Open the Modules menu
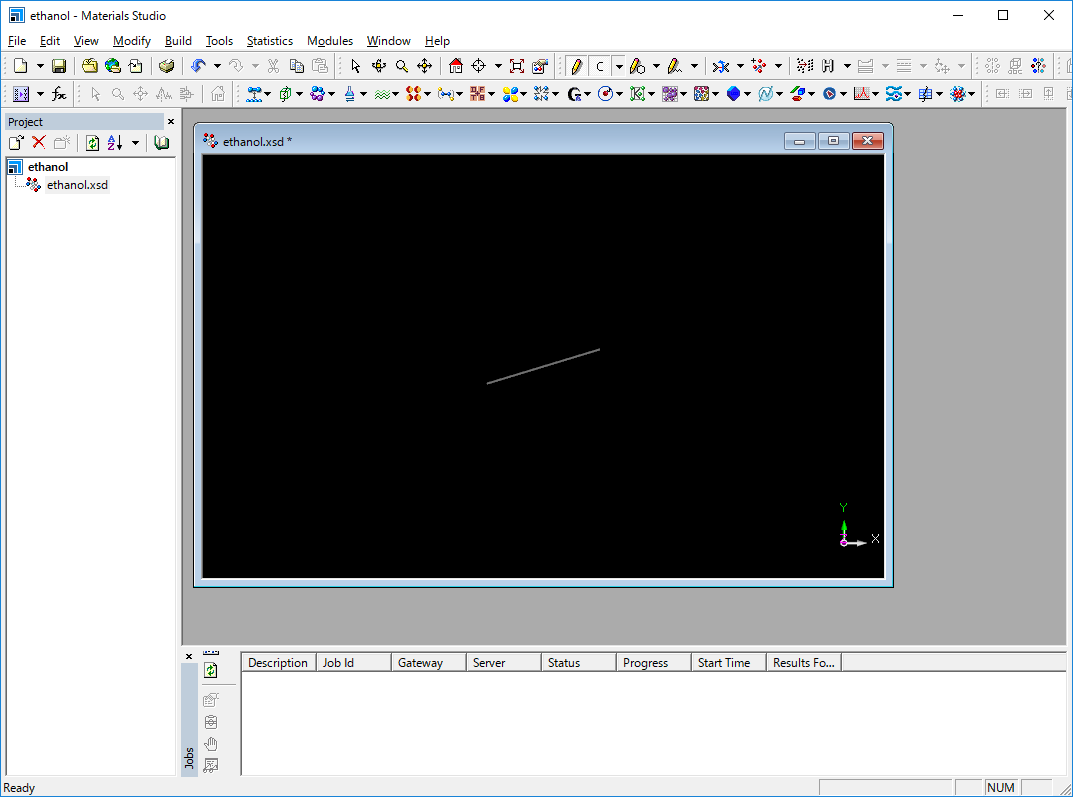This screenshot has width=1073, height=797. point(330,41)
